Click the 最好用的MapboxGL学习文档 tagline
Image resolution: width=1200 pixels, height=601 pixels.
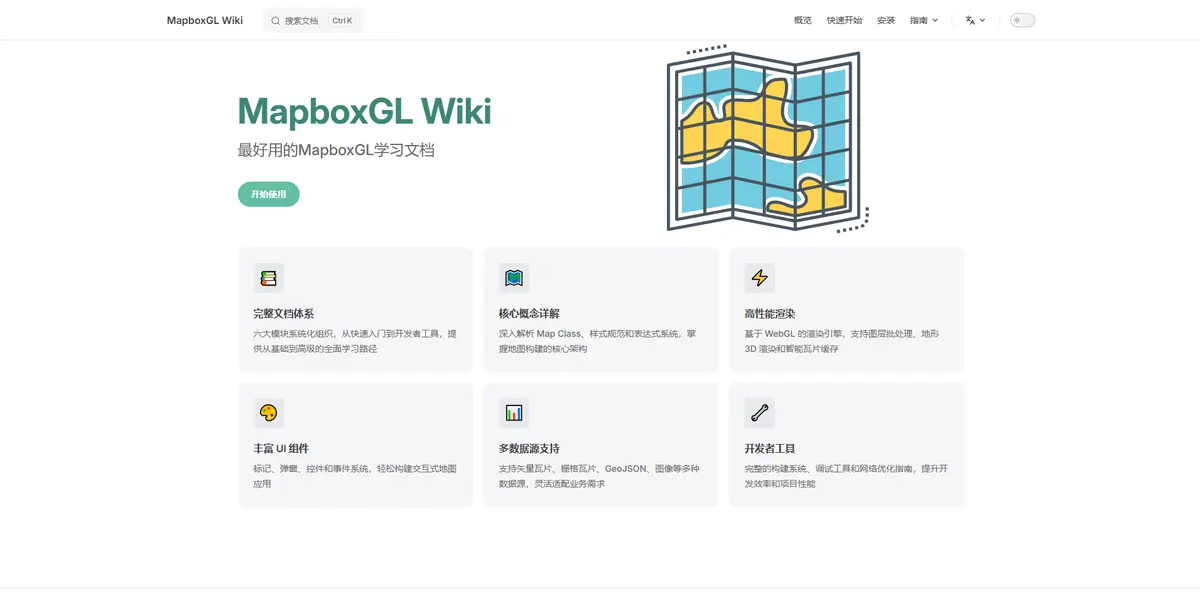pos(336,150)
